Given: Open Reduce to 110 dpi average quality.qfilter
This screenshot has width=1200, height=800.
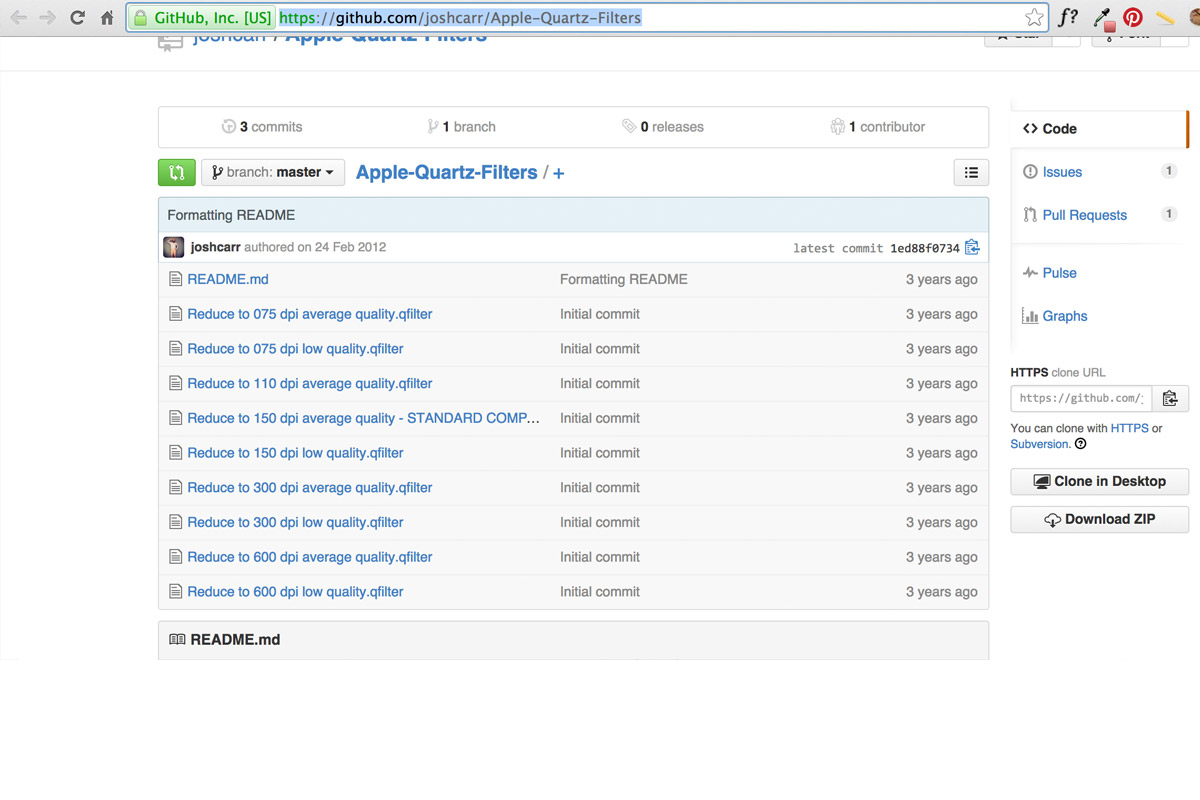Looking at the screenshot, I should [x=310, y=384].
